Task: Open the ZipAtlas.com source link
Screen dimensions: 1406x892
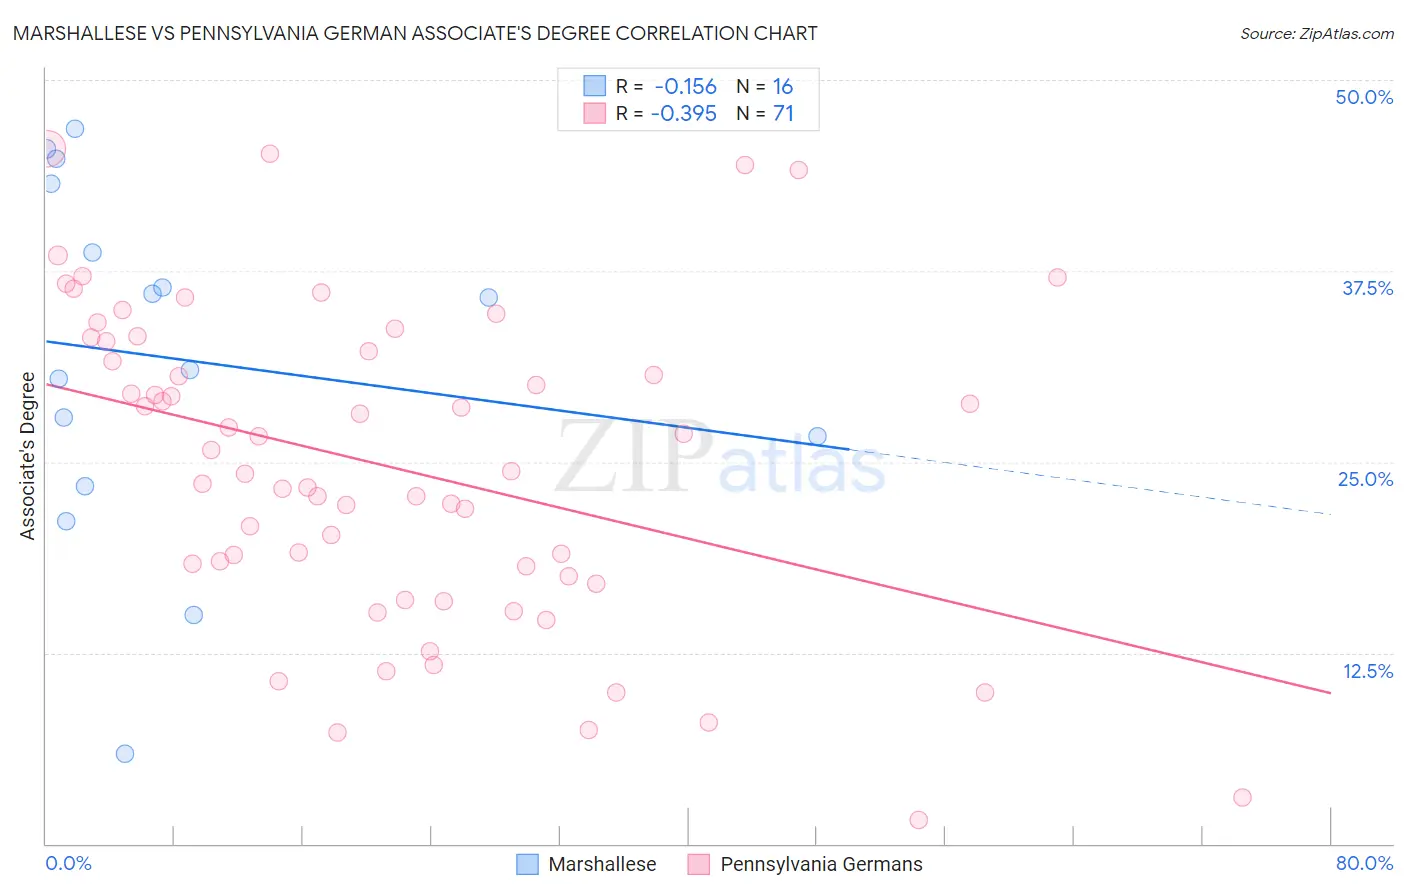Action: point(1317,33)
